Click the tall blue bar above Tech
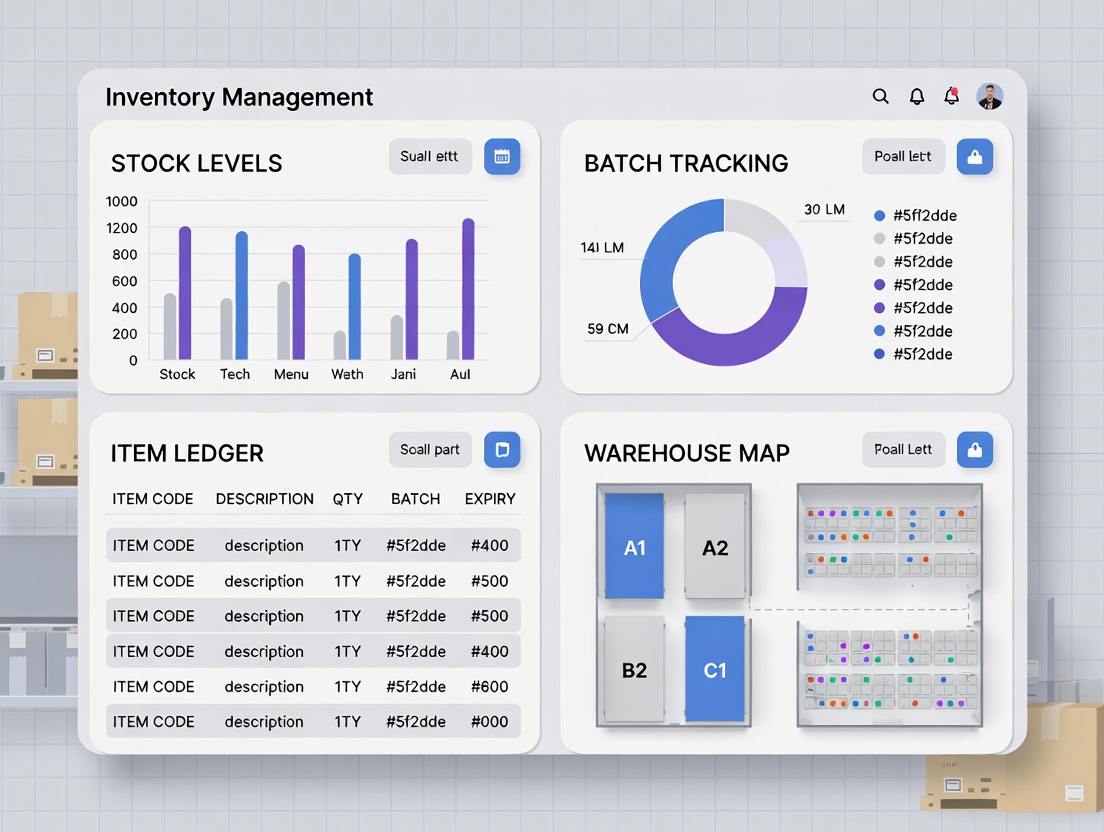This screenshot has height=832, width=1104. click(x=241, y=295)
